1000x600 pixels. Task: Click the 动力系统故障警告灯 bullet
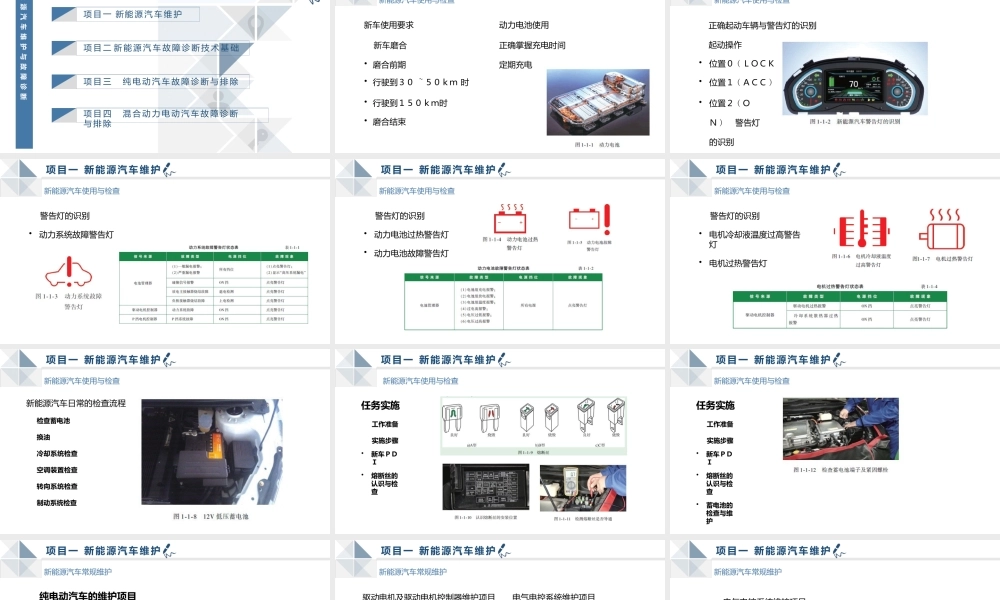(x=77, y=235)
